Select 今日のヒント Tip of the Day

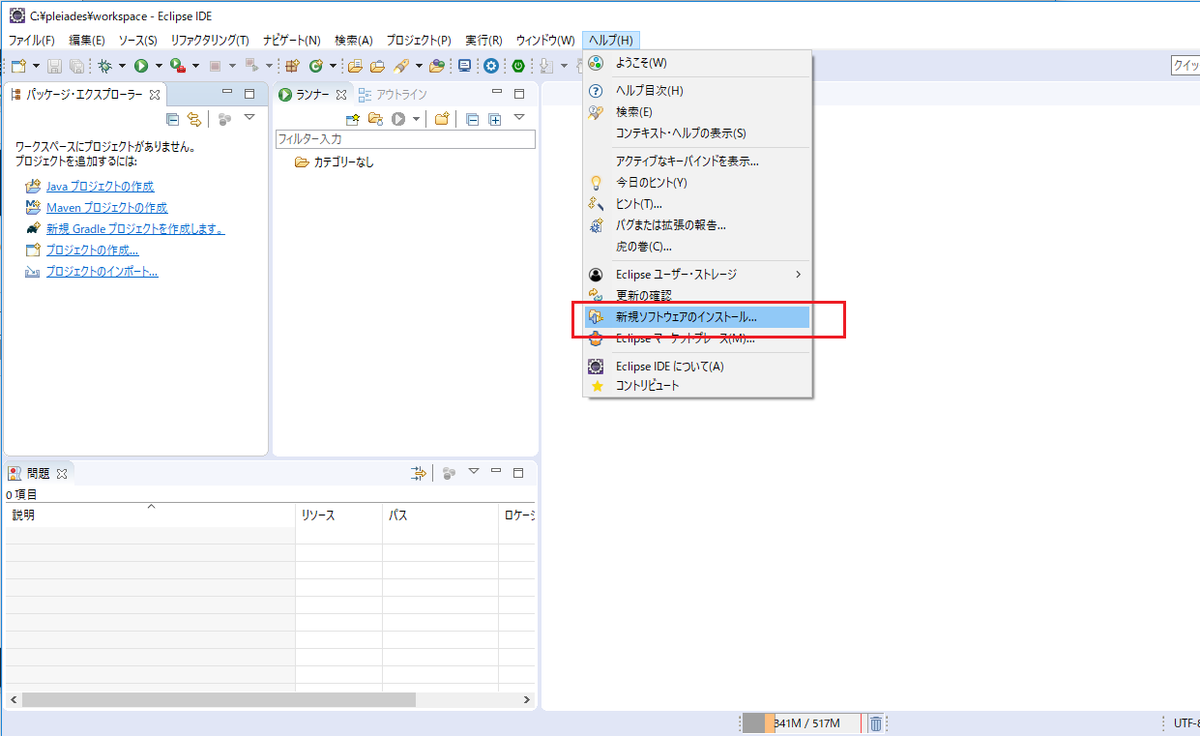click(698, 183)
